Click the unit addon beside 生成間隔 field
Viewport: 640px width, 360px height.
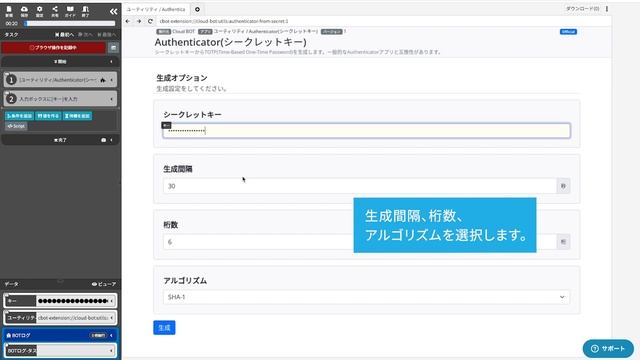pyautogui.click(x=563, y=186)
